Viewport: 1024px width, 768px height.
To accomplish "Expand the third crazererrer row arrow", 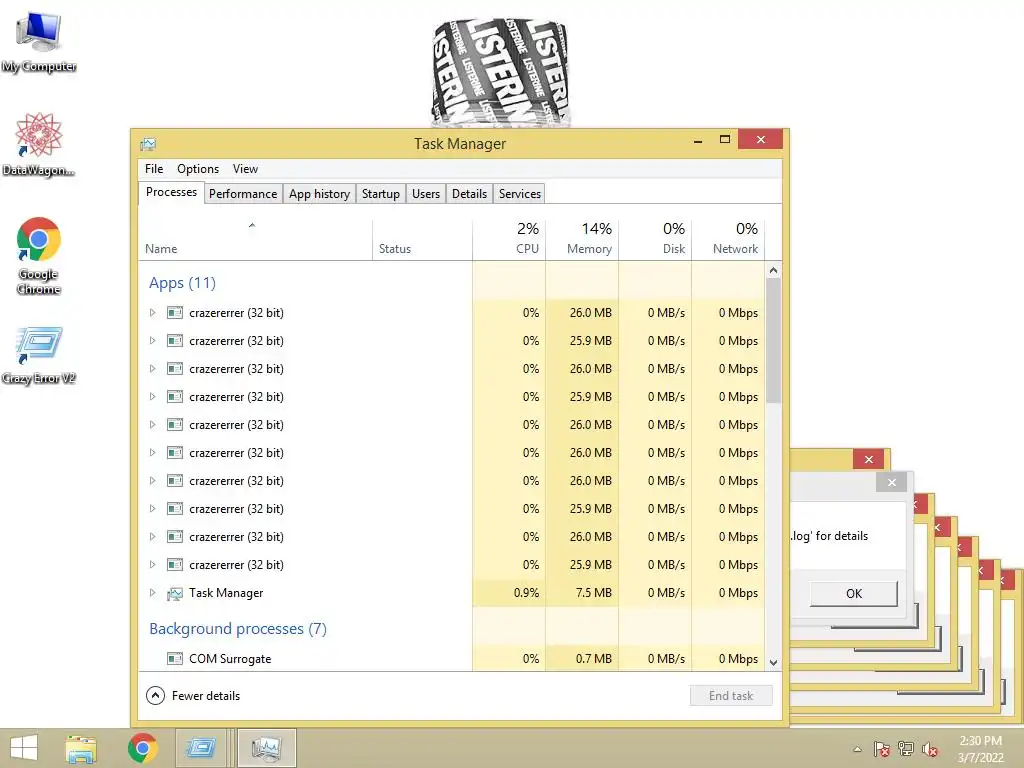I will tap(152, 369).
